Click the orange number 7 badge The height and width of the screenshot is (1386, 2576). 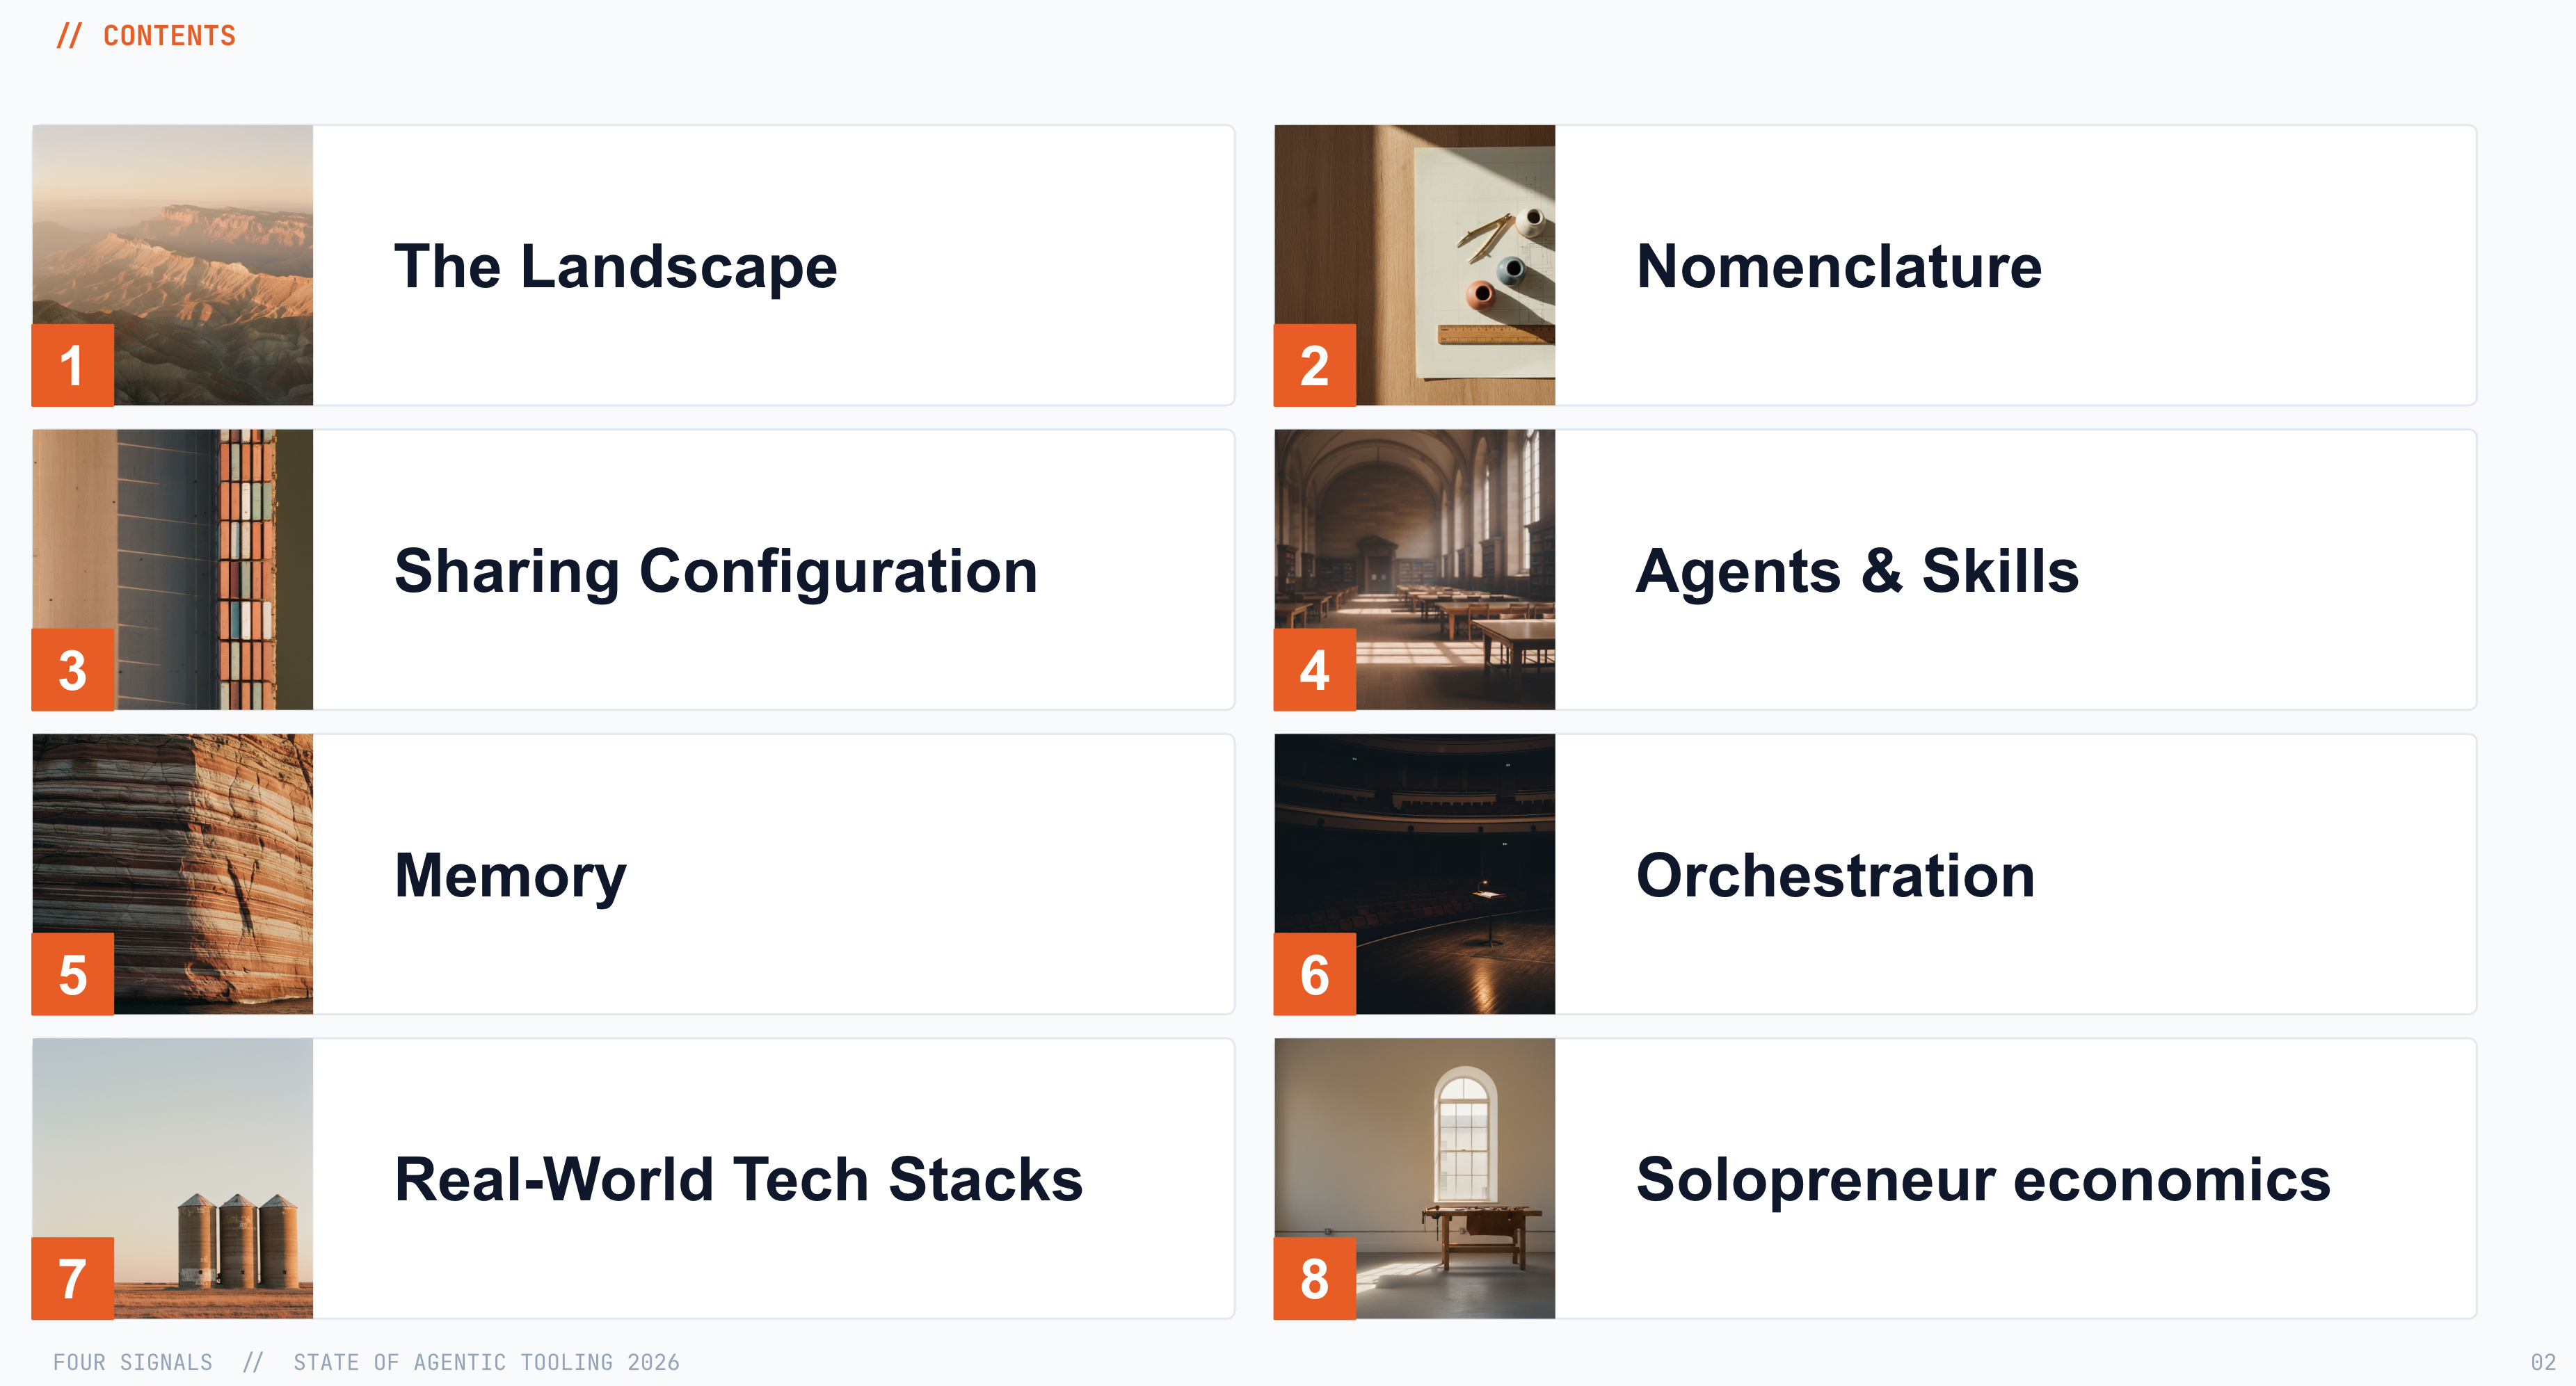[73, 1278]
